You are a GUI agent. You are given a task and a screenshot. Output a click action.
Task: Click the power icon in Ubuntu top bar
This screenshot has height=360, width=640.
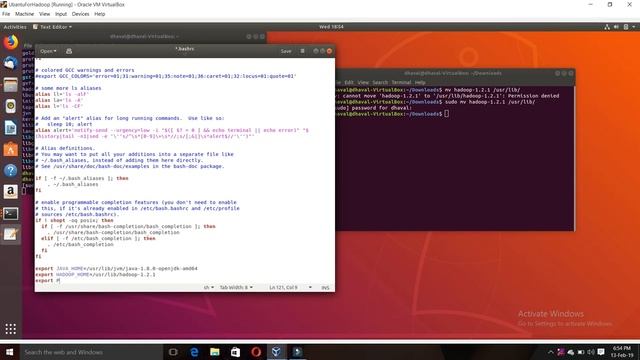coord(626,27)
